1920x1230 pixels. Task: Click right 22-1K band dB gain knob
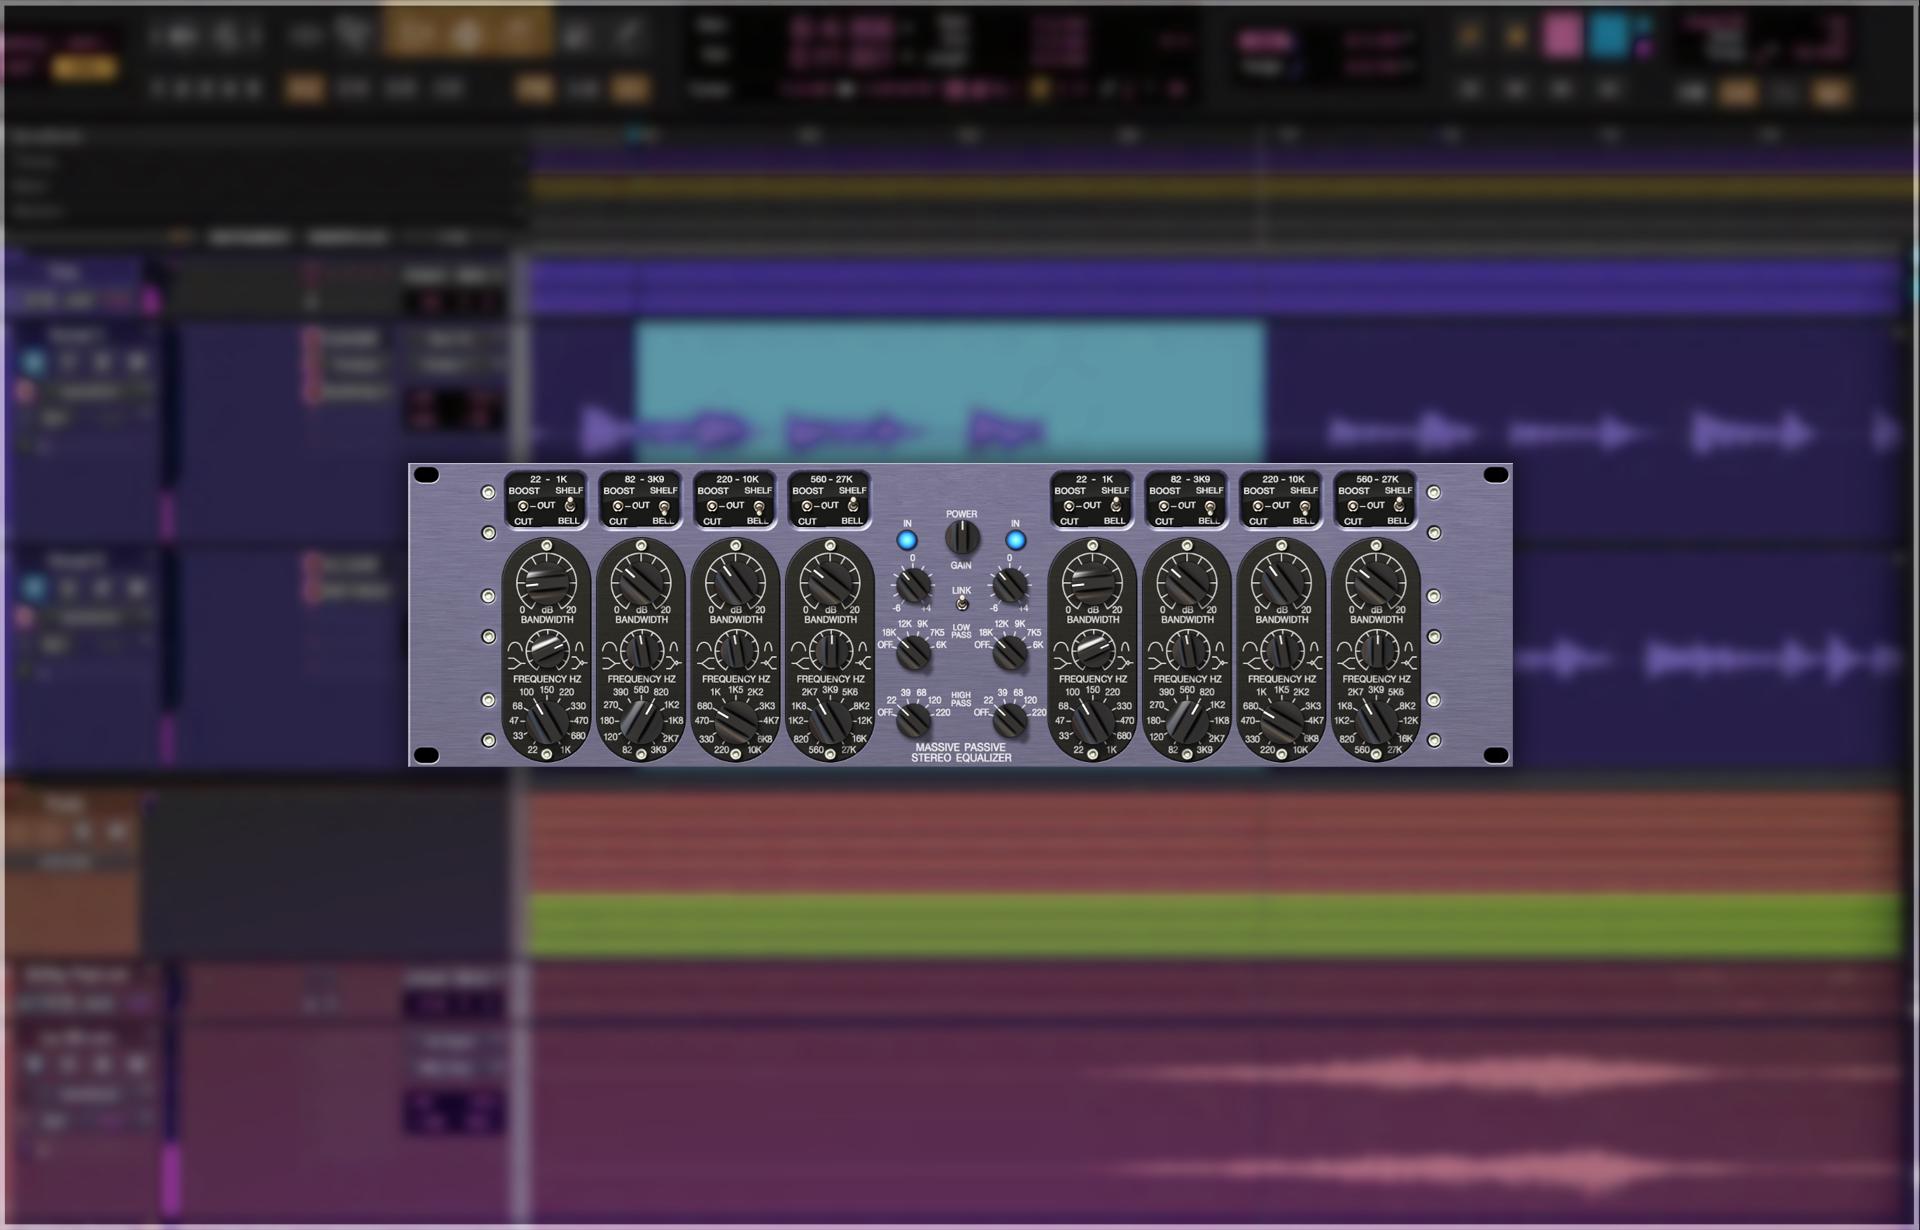[1092, 582]
